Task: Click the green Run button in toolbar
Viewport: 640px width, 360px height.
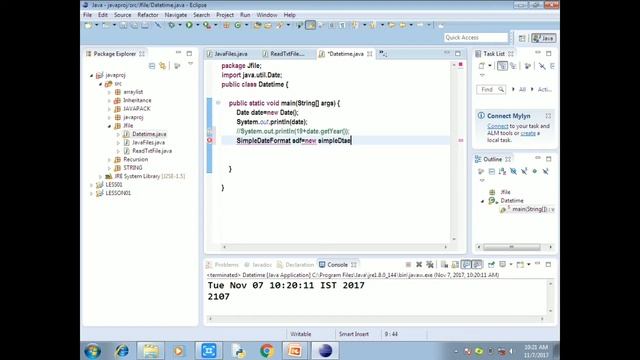Action: click(189, 25)
